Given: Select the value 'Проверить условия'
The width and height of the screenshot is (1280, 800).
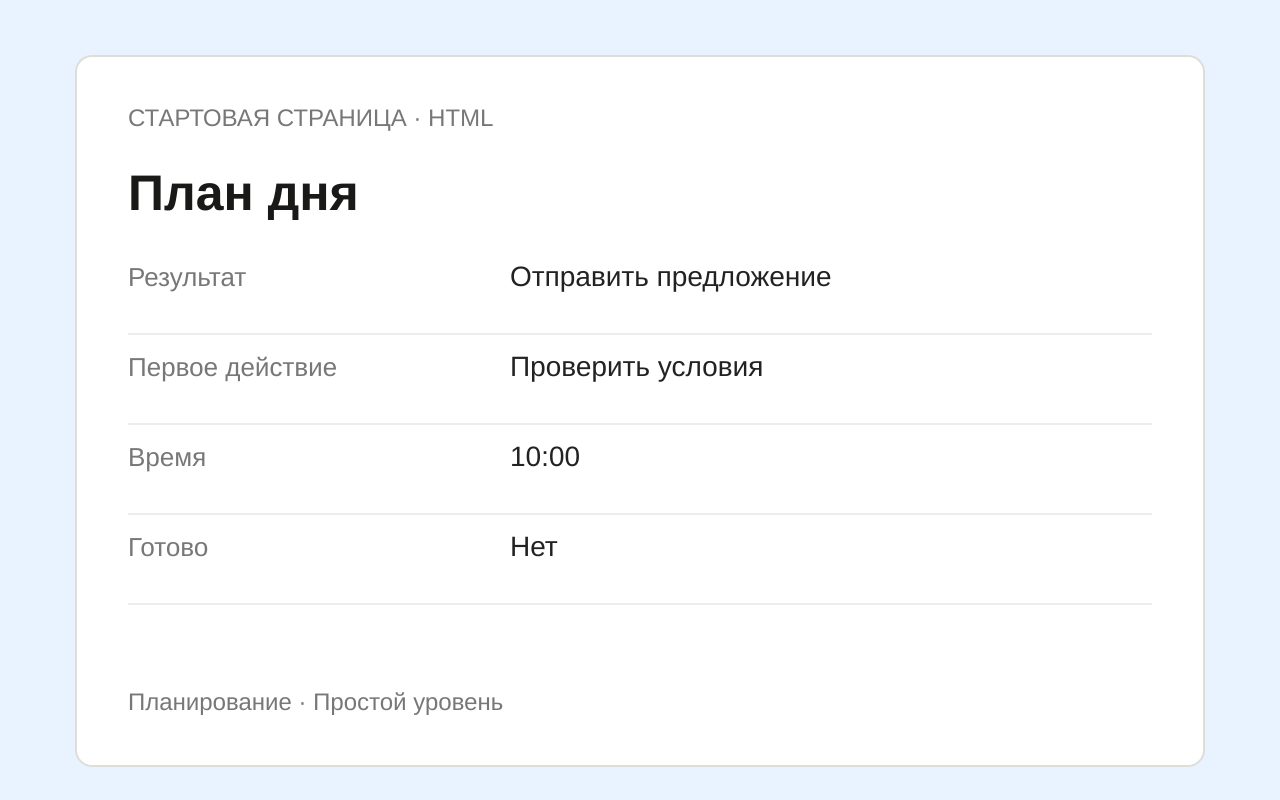Looking at the screenshot, I should pos(636,367).
